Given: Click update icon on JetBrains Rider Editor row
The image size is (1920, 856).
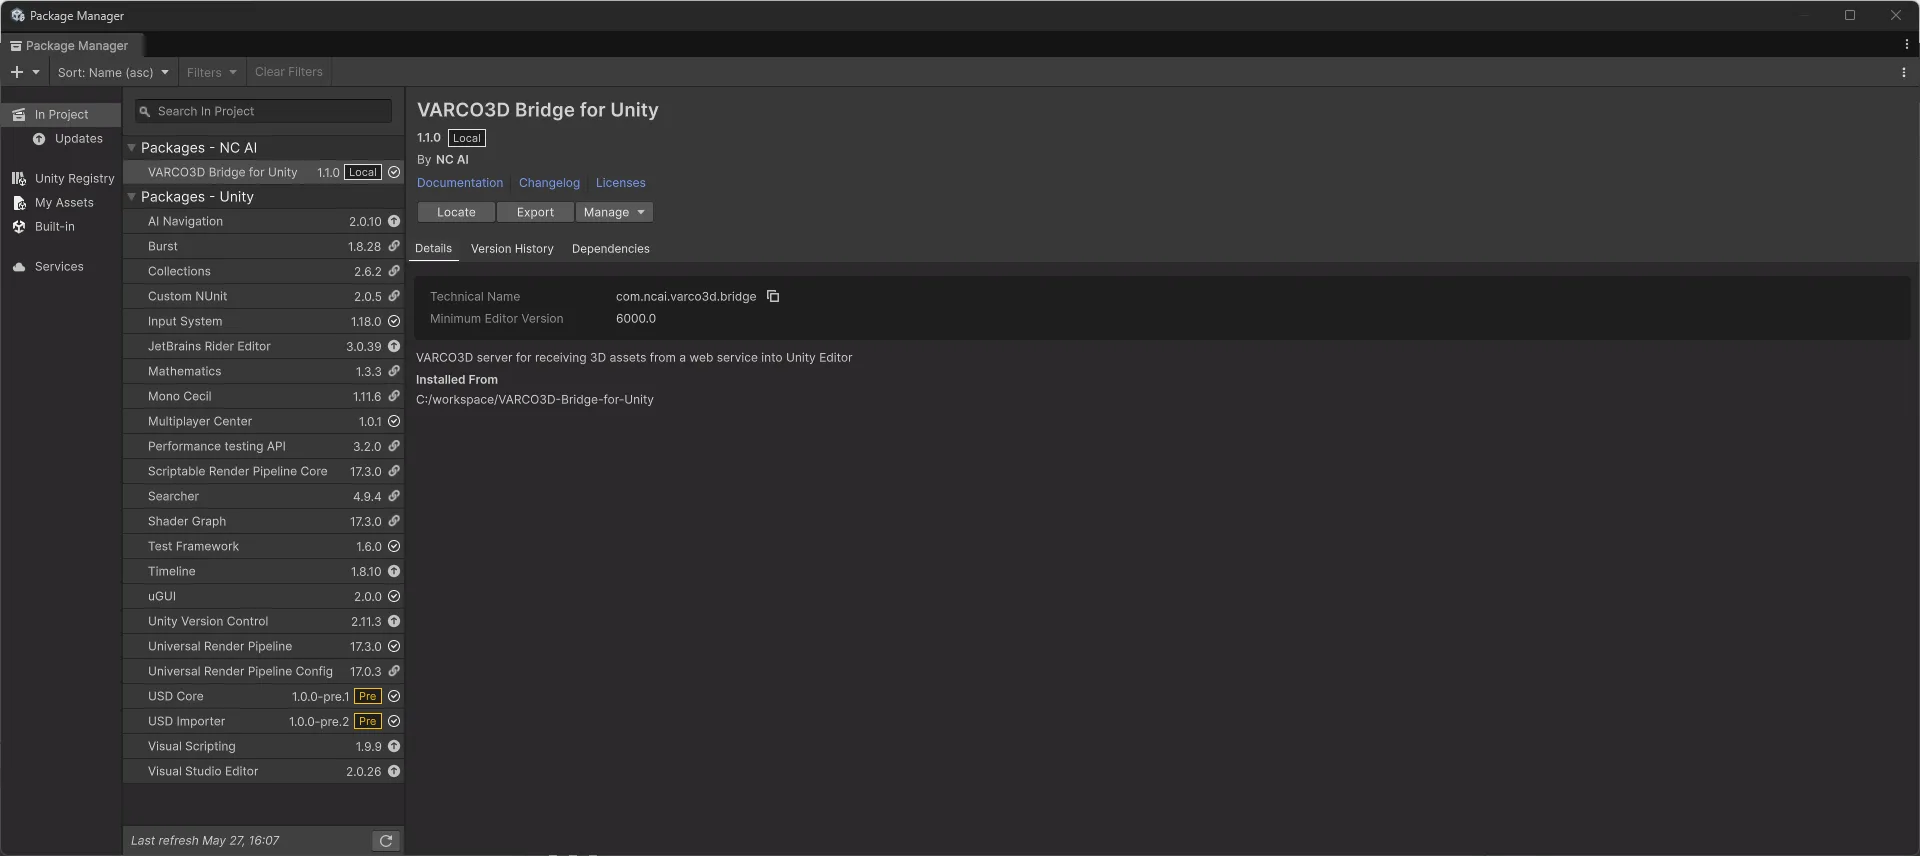Looking at the screenshot, I should (394, 346).
